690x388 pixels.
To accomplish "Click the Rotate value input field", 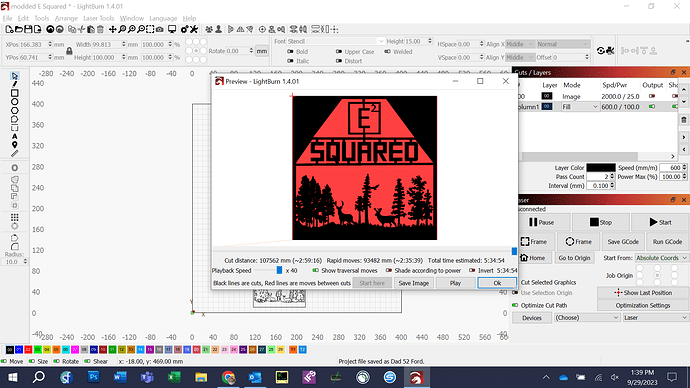I will 236,51.
